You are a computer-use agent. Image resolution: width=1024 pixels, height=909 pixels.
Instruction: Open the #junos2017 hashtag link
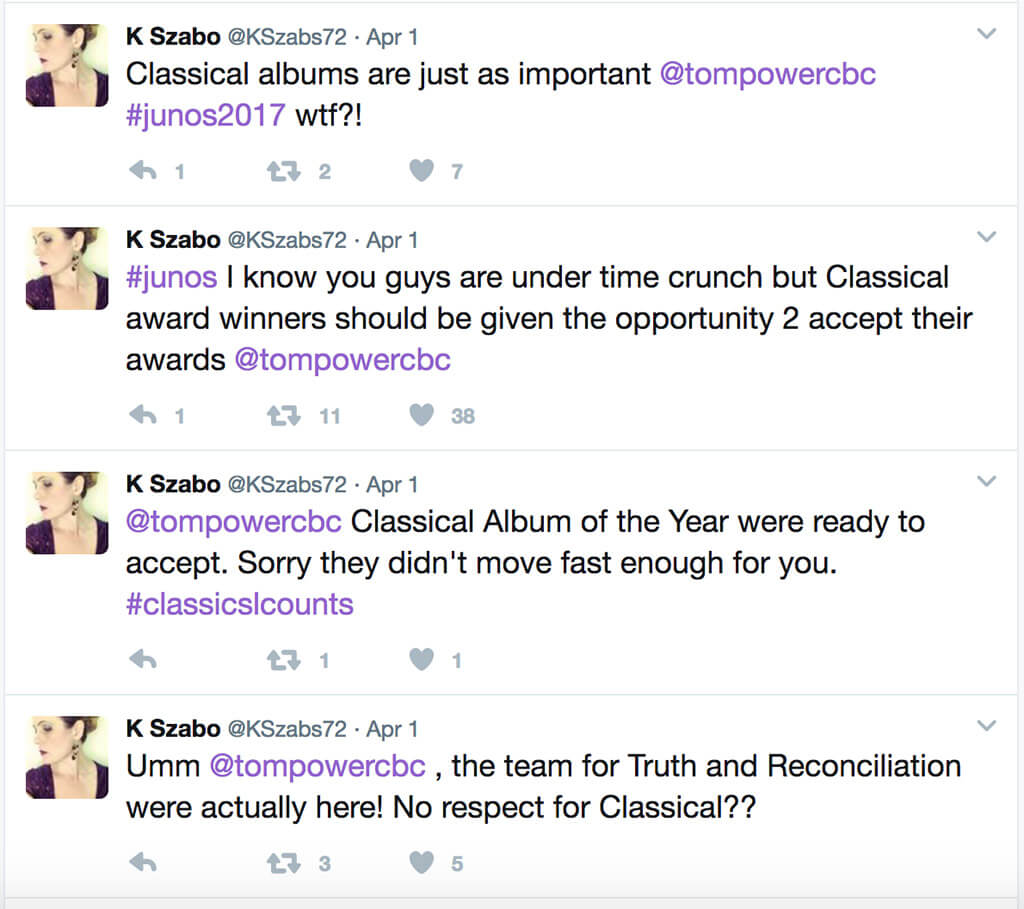[205, 116]
